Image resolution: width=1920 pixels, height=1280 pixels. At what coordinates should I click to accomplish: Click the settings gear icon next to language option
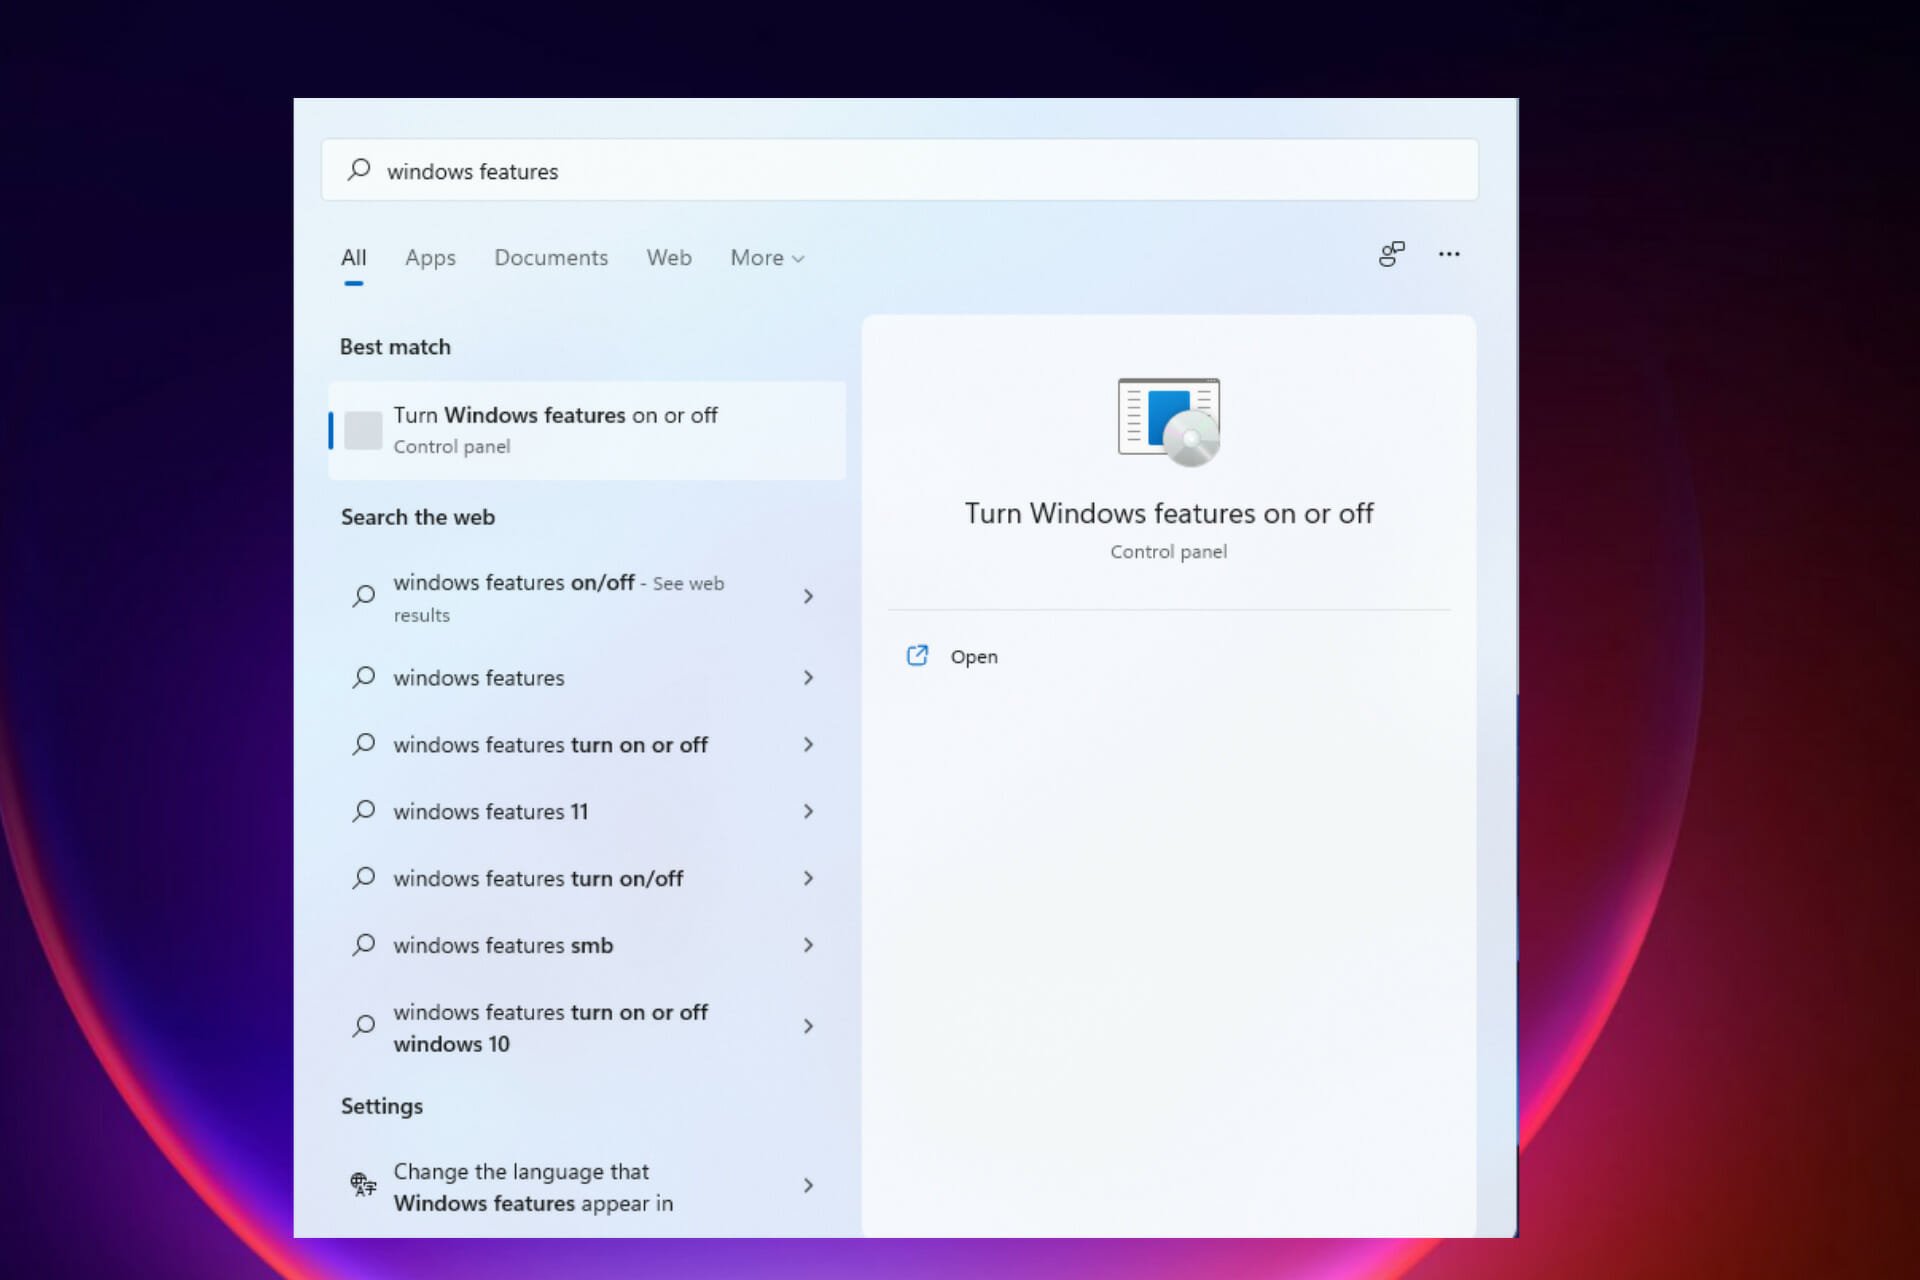pyautogui.click(x=361, y=1186)
